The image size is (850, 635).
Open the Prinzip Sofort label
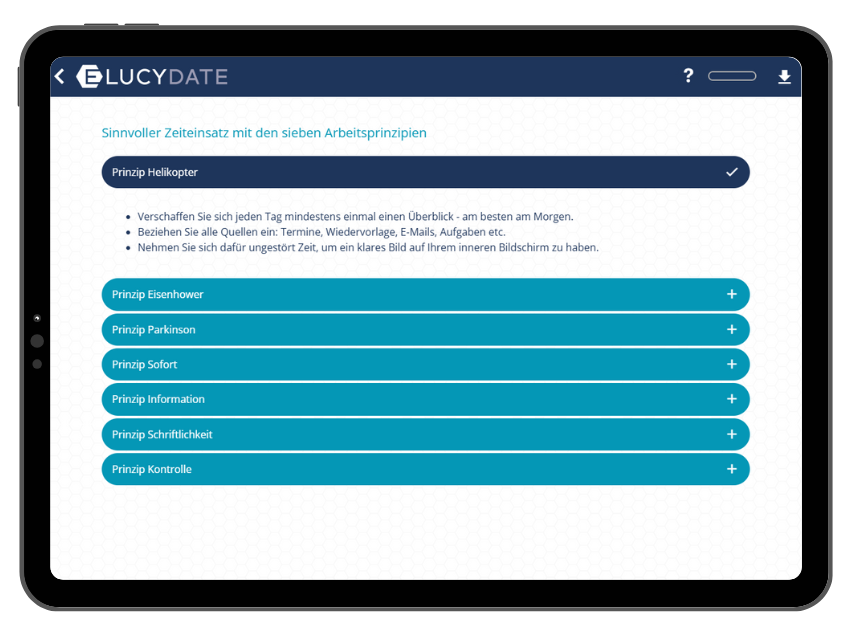pos(145,365)
